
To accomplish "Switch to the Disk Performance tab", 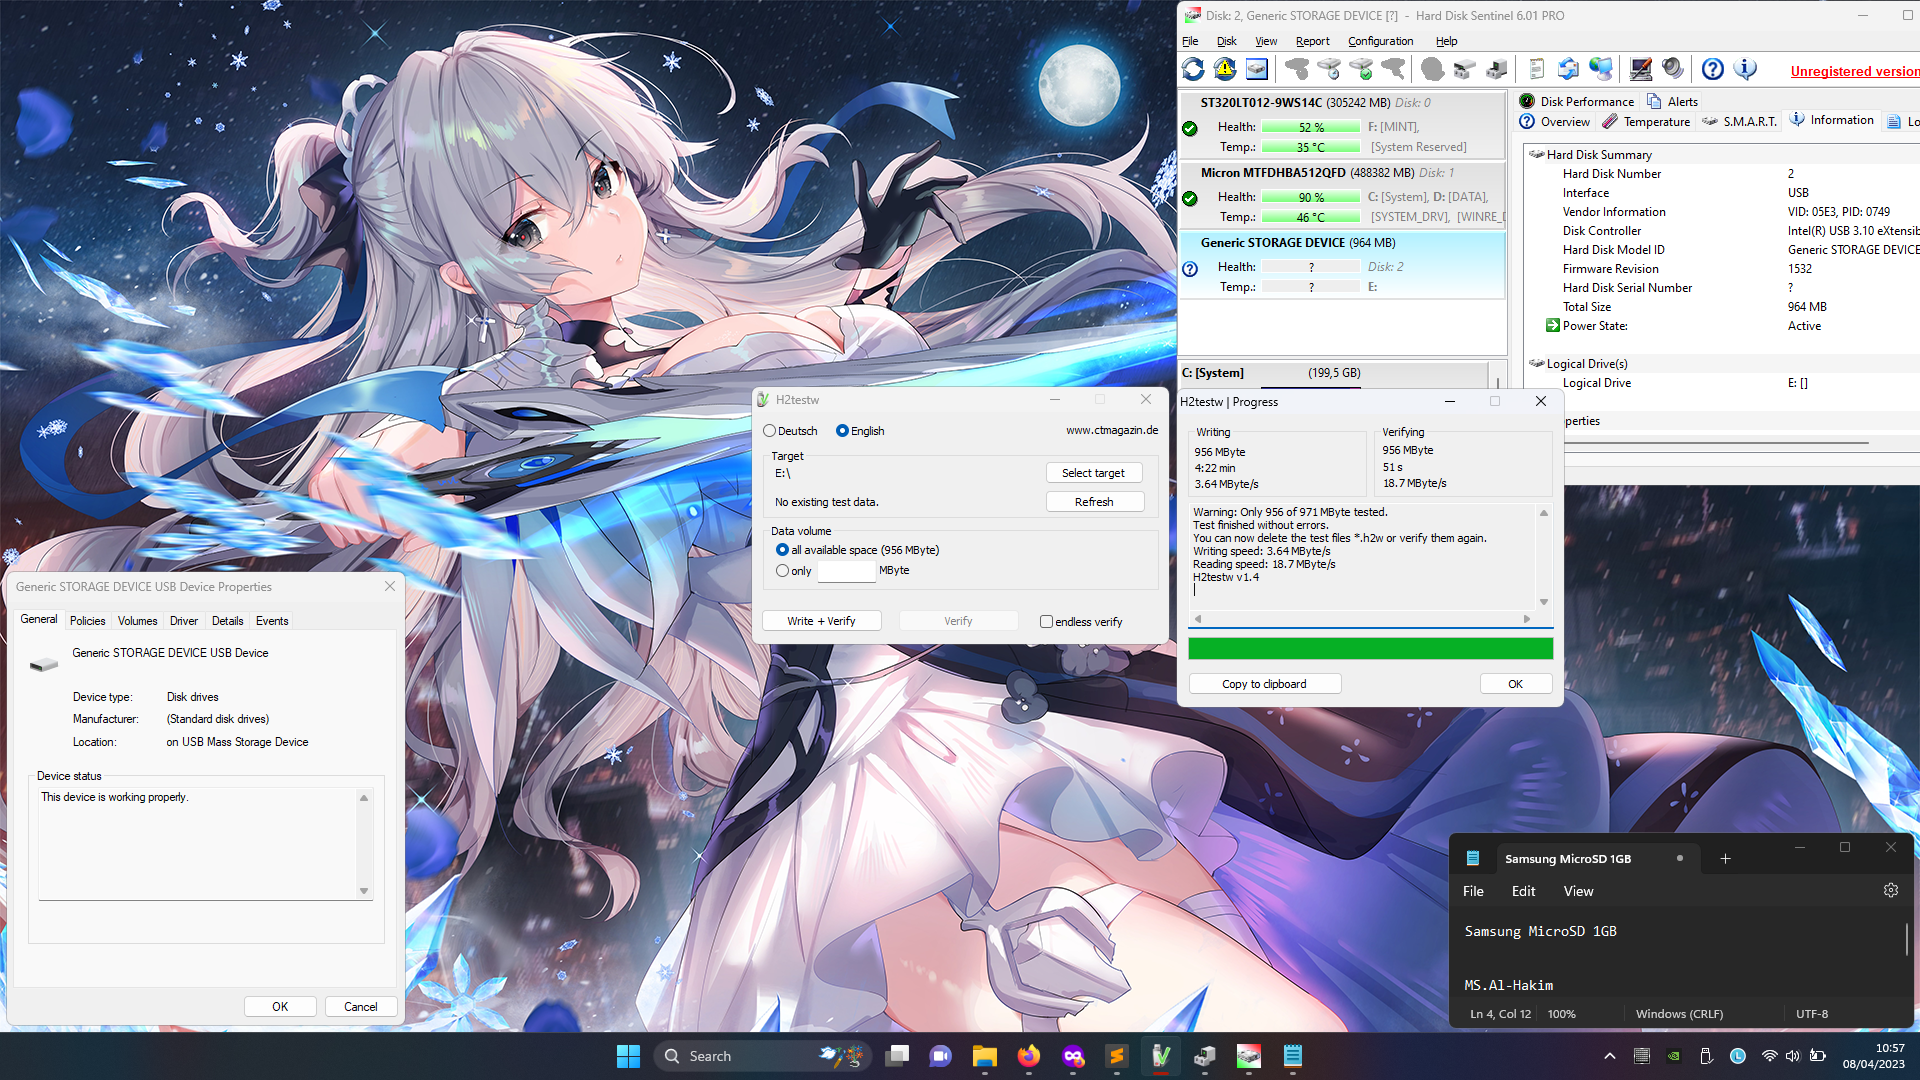I will pos(1576,101).
